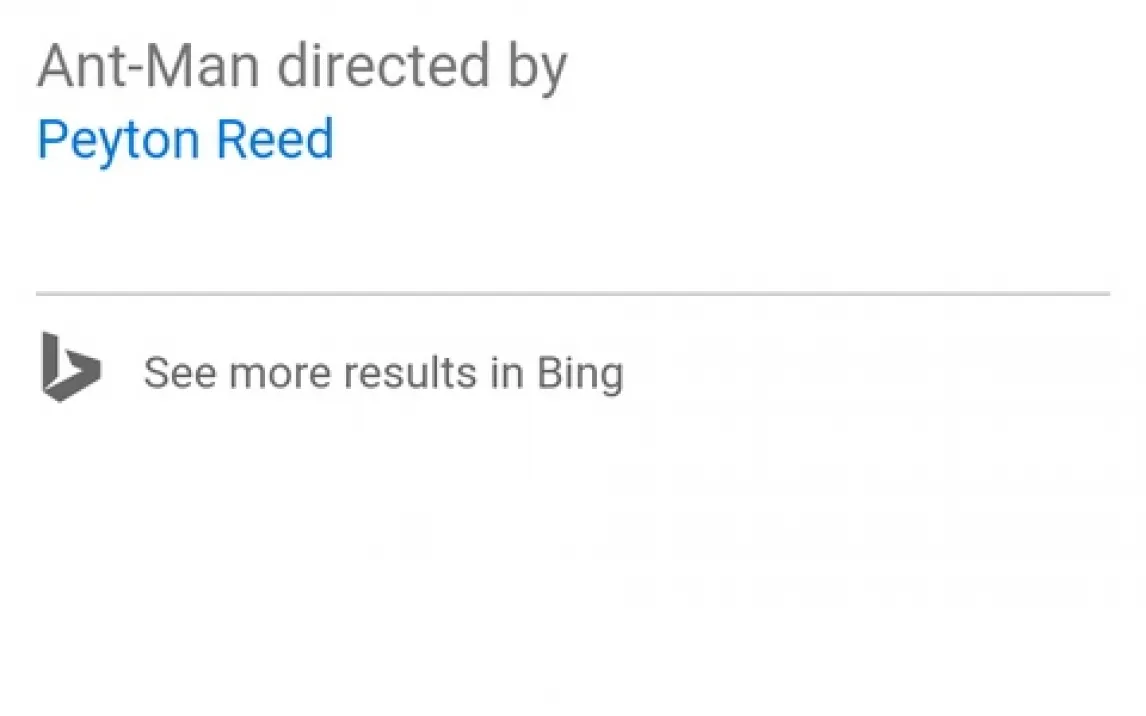Click the divider line above Bing results
Screen dimensions: 1146x716
point(572,294)
